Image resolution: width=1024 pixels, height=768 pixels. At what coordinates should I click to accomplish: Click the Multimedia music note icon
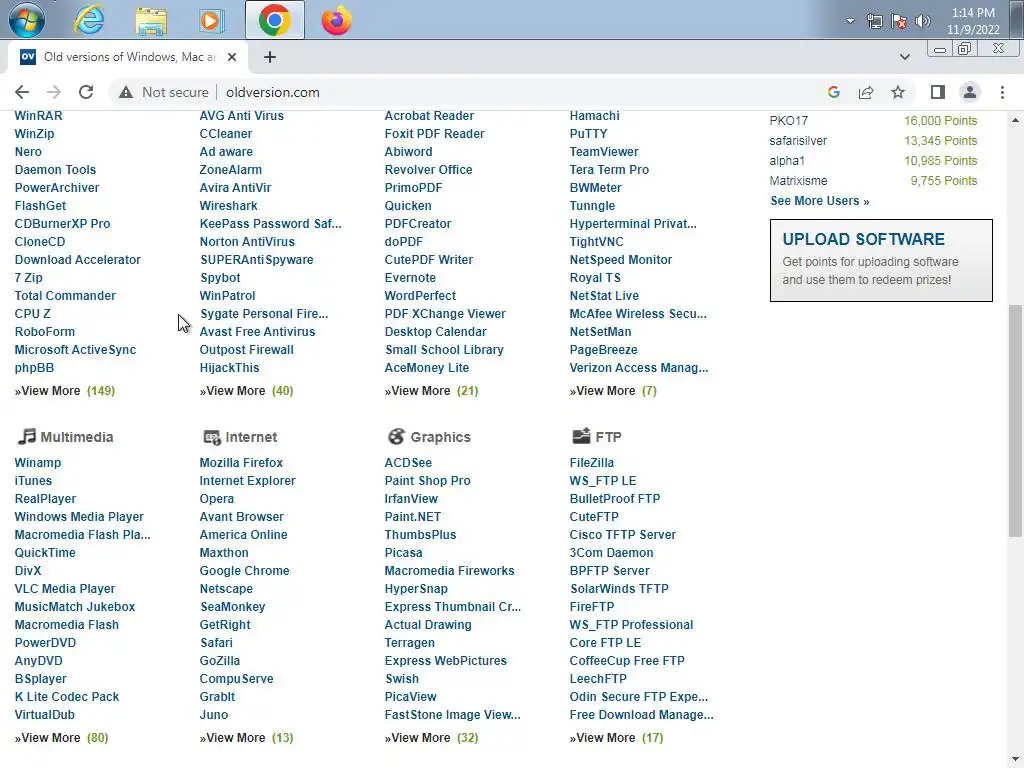[x=26, y=436]
